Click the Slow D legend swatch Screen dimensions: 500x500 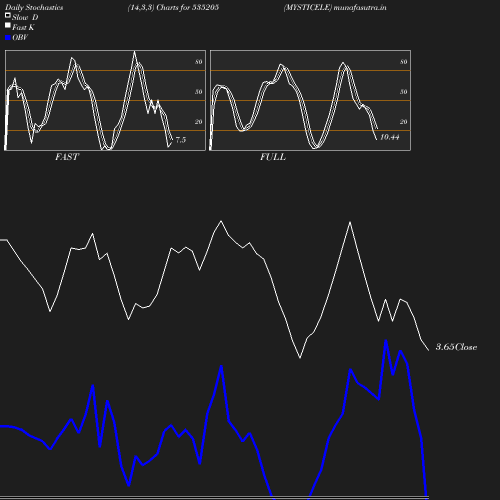[x=8, y=15]
